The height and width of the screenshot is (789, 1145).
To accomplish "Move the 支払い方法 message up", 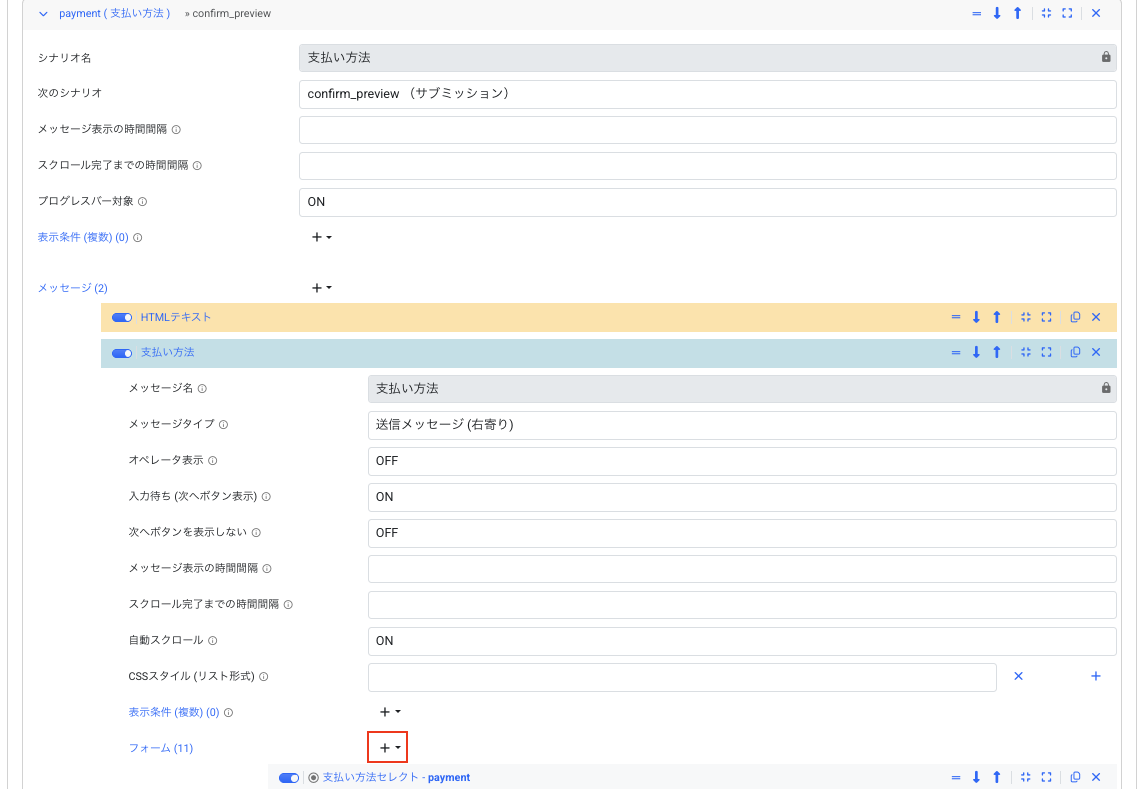I will coord(997,352).
